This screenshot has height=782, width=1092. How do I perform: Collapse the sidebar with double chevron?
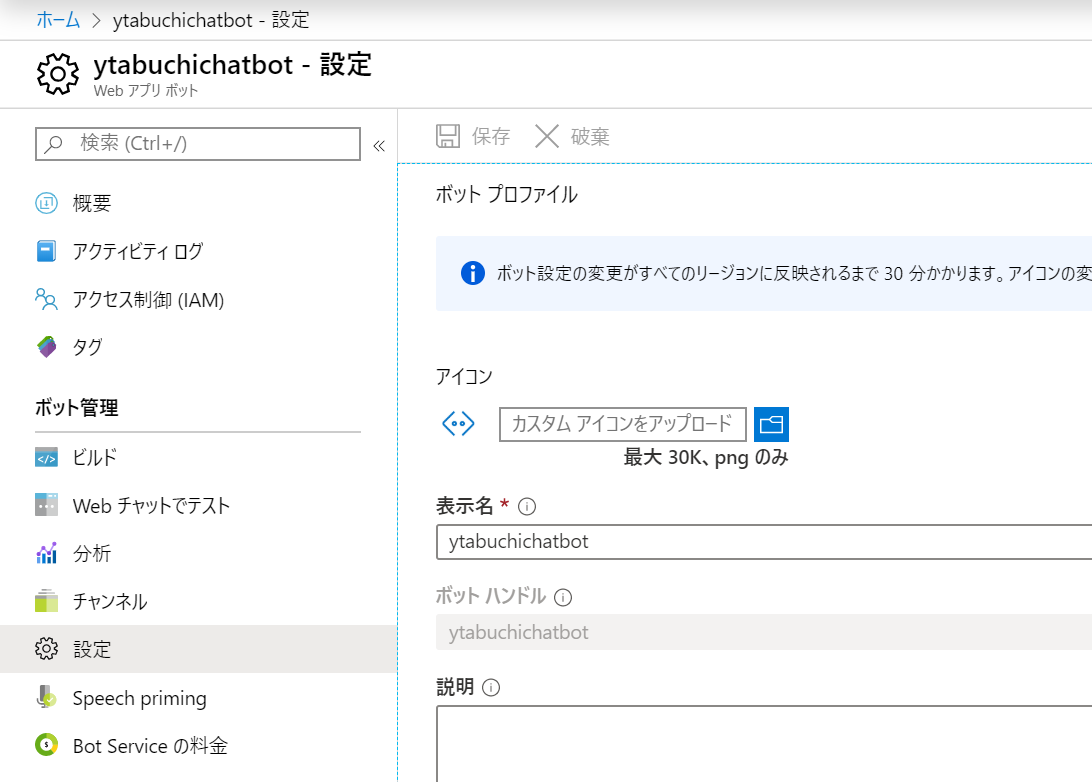tap(379, 146)
